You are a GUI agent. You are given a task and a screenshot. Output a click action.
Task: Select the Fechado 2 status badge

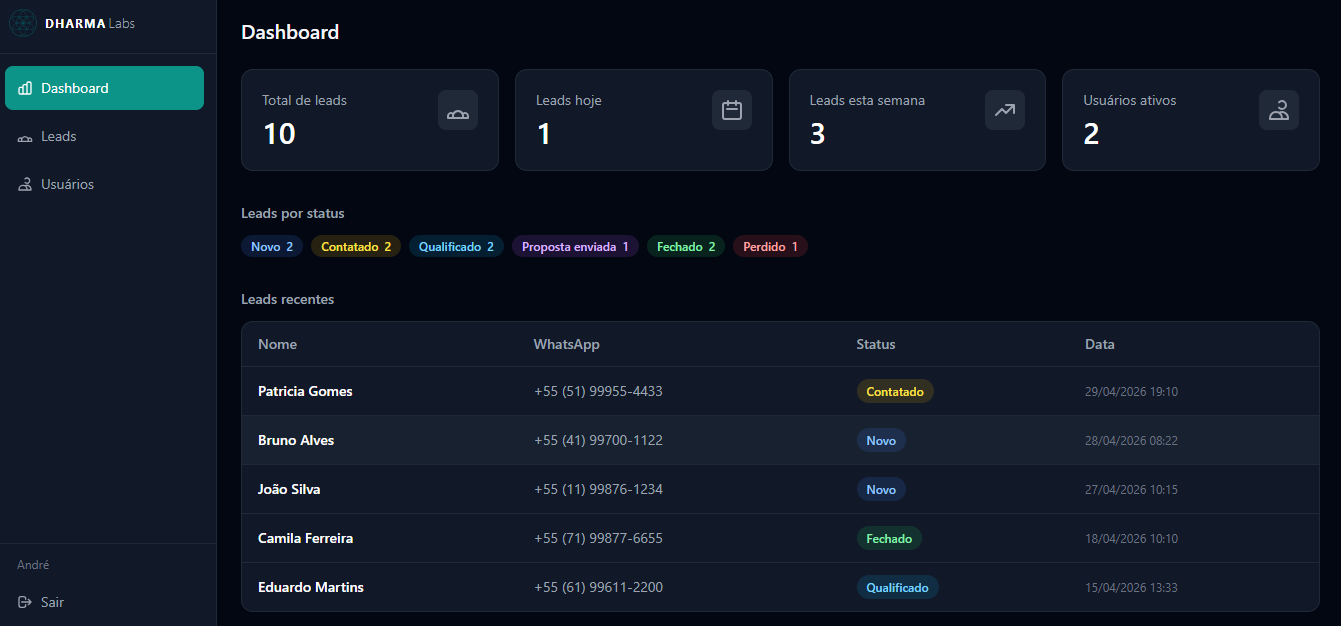coord(686,246)
